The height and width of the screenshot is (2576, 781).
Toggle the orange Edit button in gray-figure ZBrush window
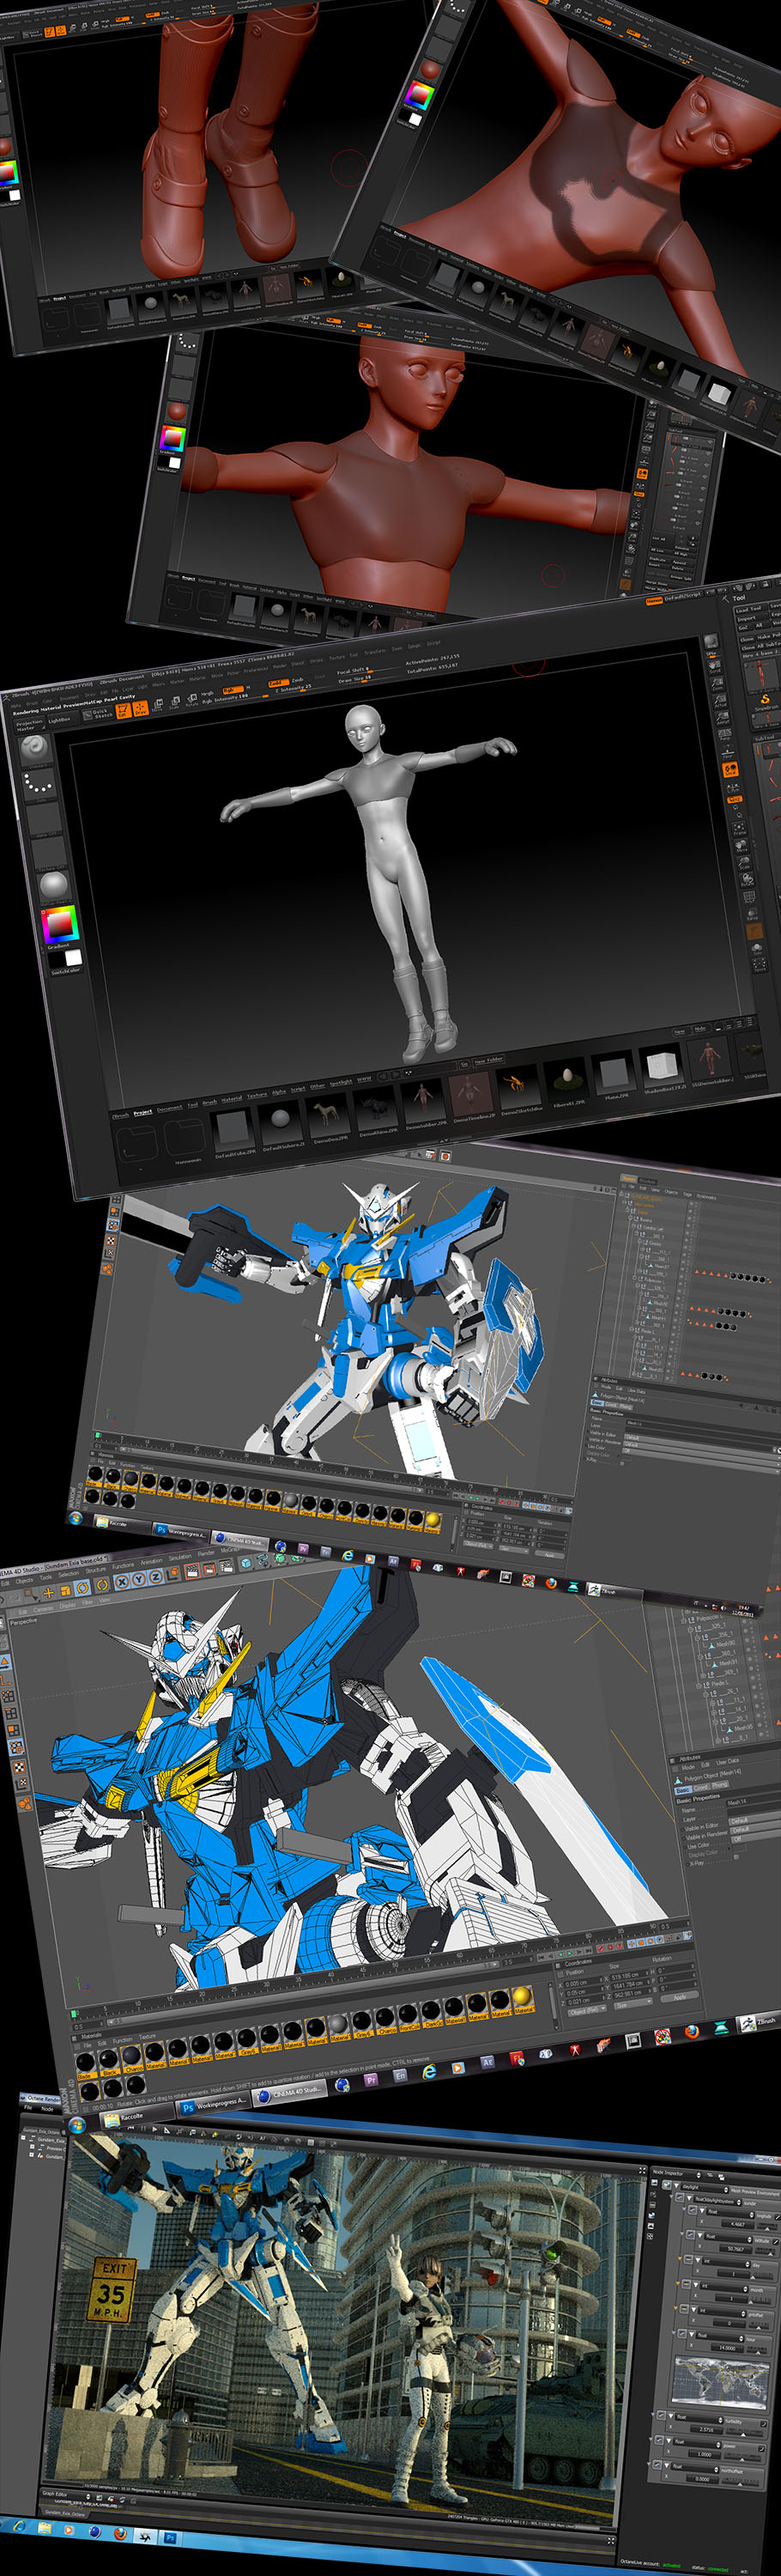point(124,711)
